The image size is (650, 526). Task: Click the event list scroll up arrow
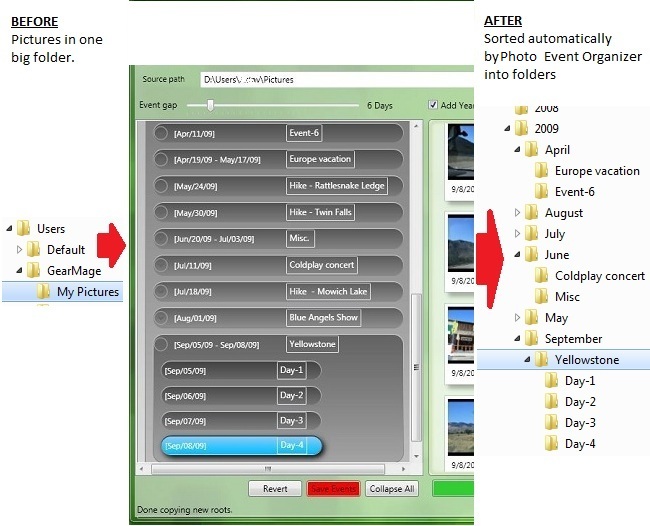[416, 125]
